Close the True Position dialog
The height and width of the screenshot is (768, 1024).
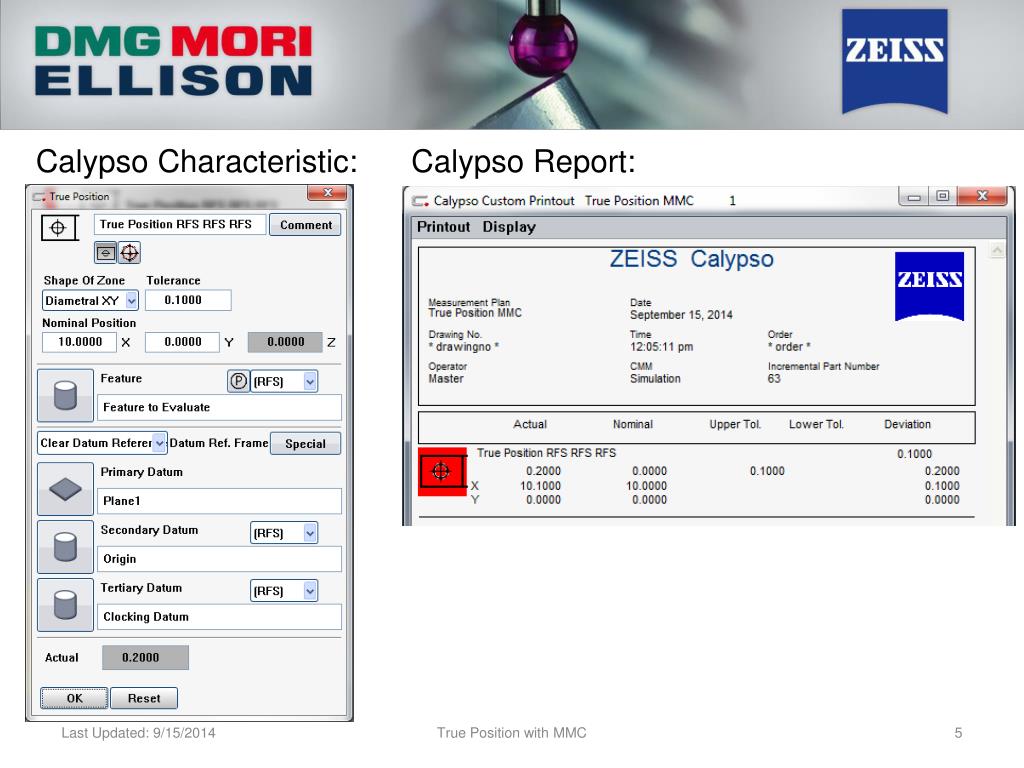point(328,193)
